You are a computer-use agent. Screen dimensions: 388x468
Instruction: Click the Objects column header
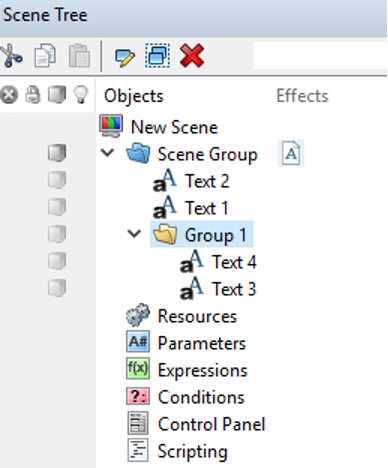134,96
